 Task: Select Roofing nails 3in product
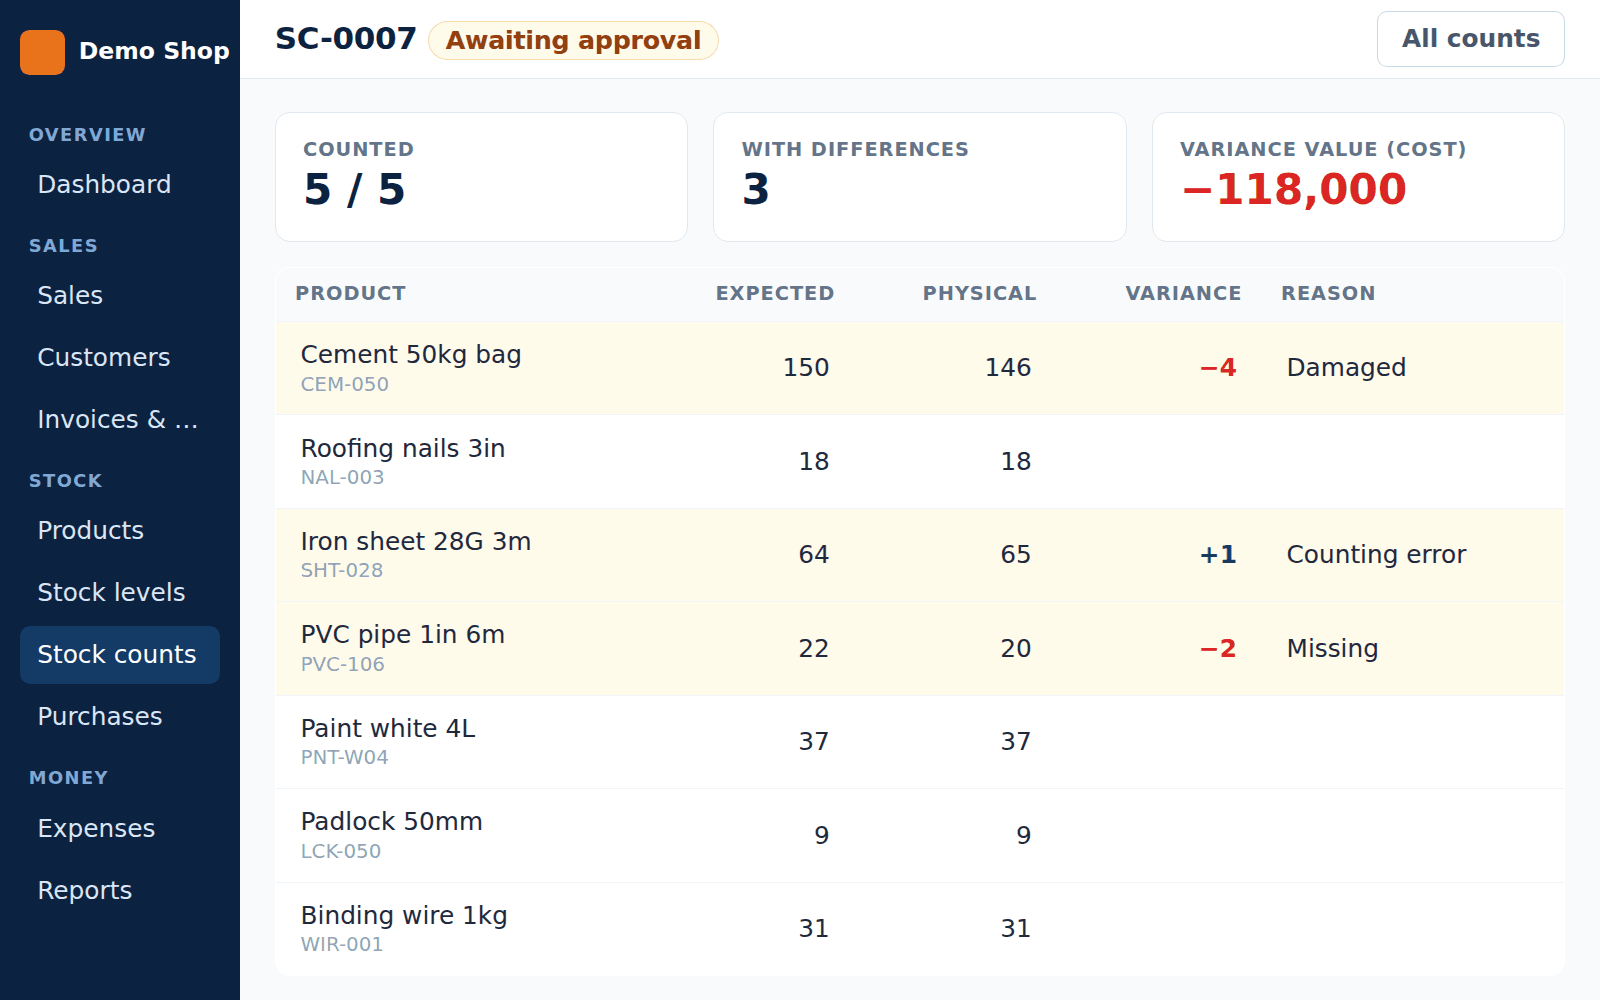pyautogui.click(x=403, y=448)
